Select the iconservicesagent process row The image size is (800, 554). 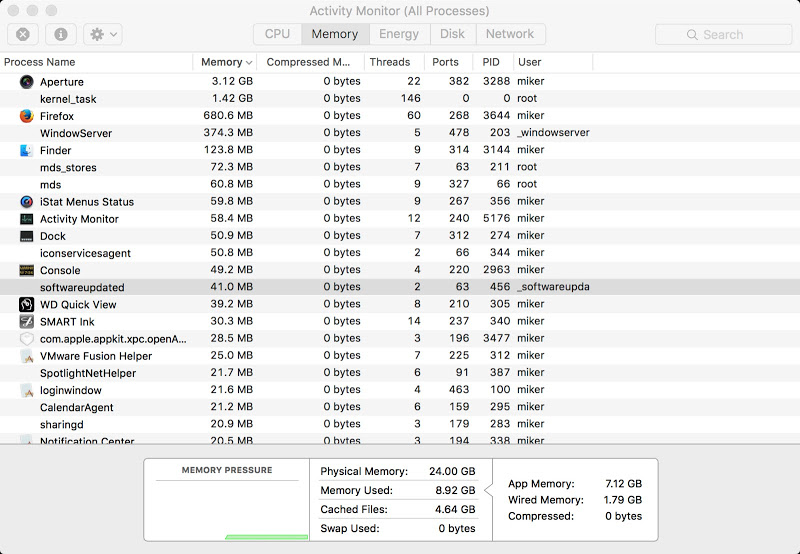pyautogui.click(x=400, y=253)
